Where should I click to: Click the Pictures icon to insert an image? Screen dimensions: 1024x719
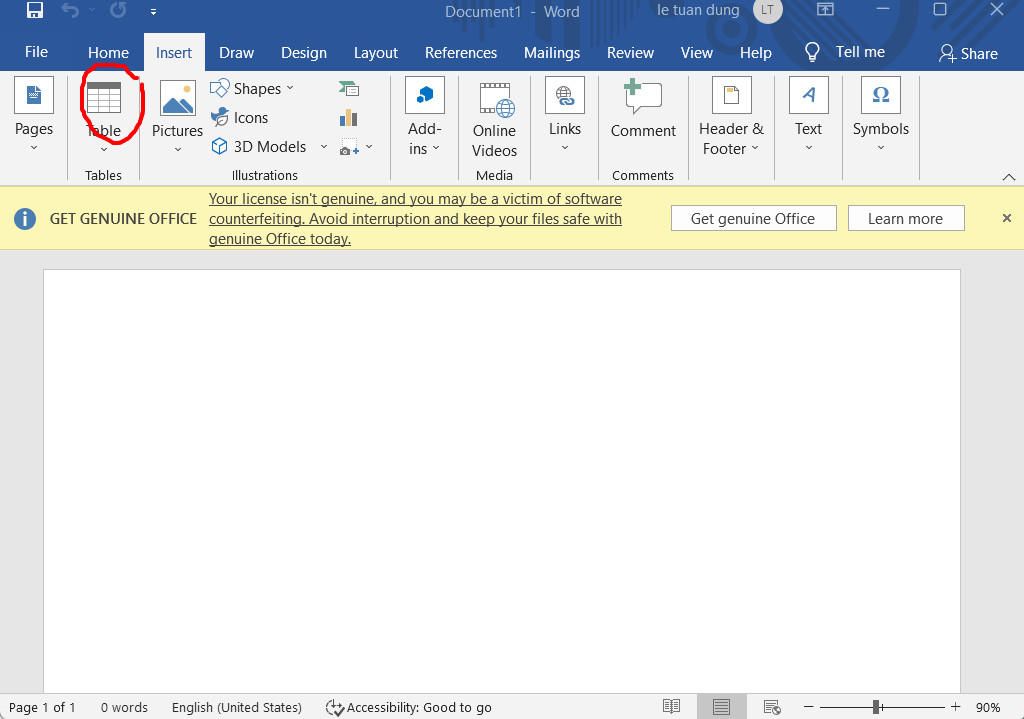[178, 98]
